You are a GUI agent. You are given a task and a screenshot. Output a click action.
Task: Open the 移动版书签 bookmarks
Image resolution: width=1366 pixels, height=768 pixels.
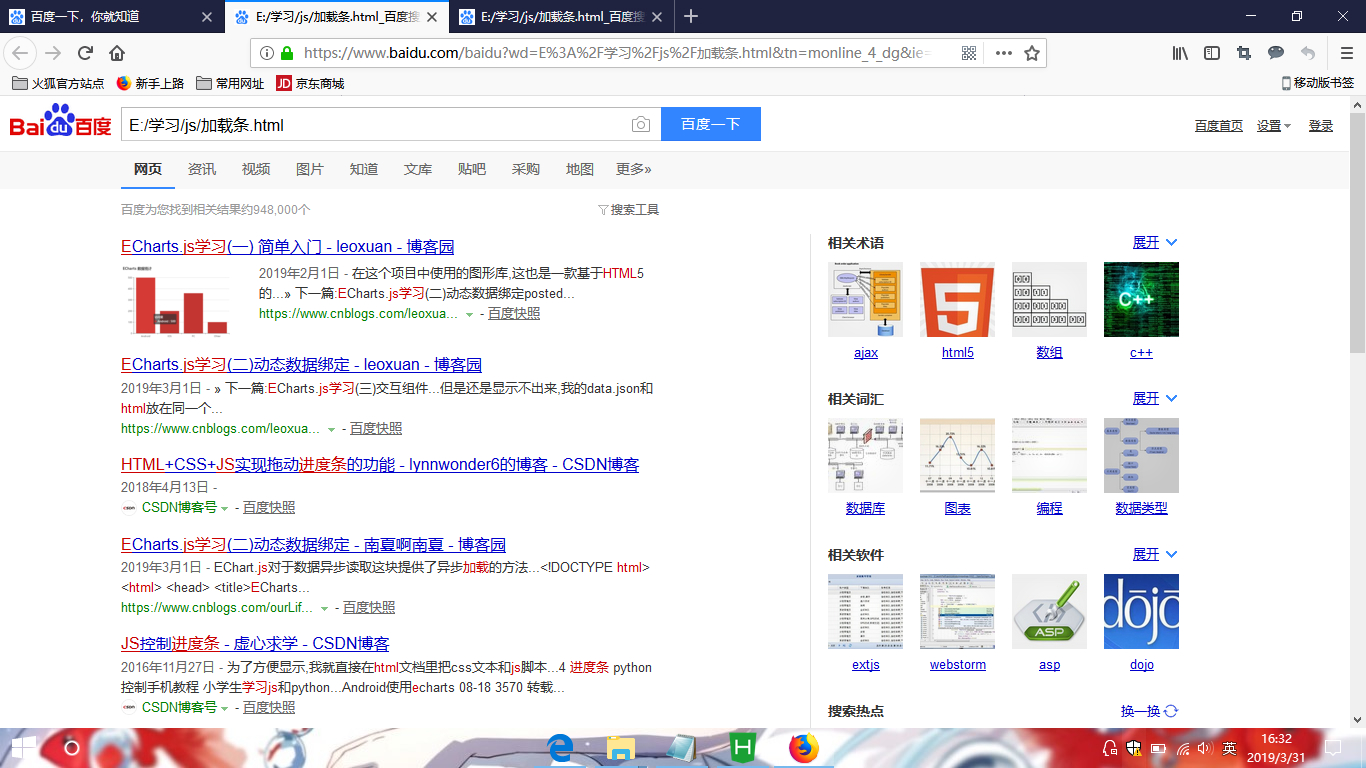pyautogui.click(x=1318, y=83)
